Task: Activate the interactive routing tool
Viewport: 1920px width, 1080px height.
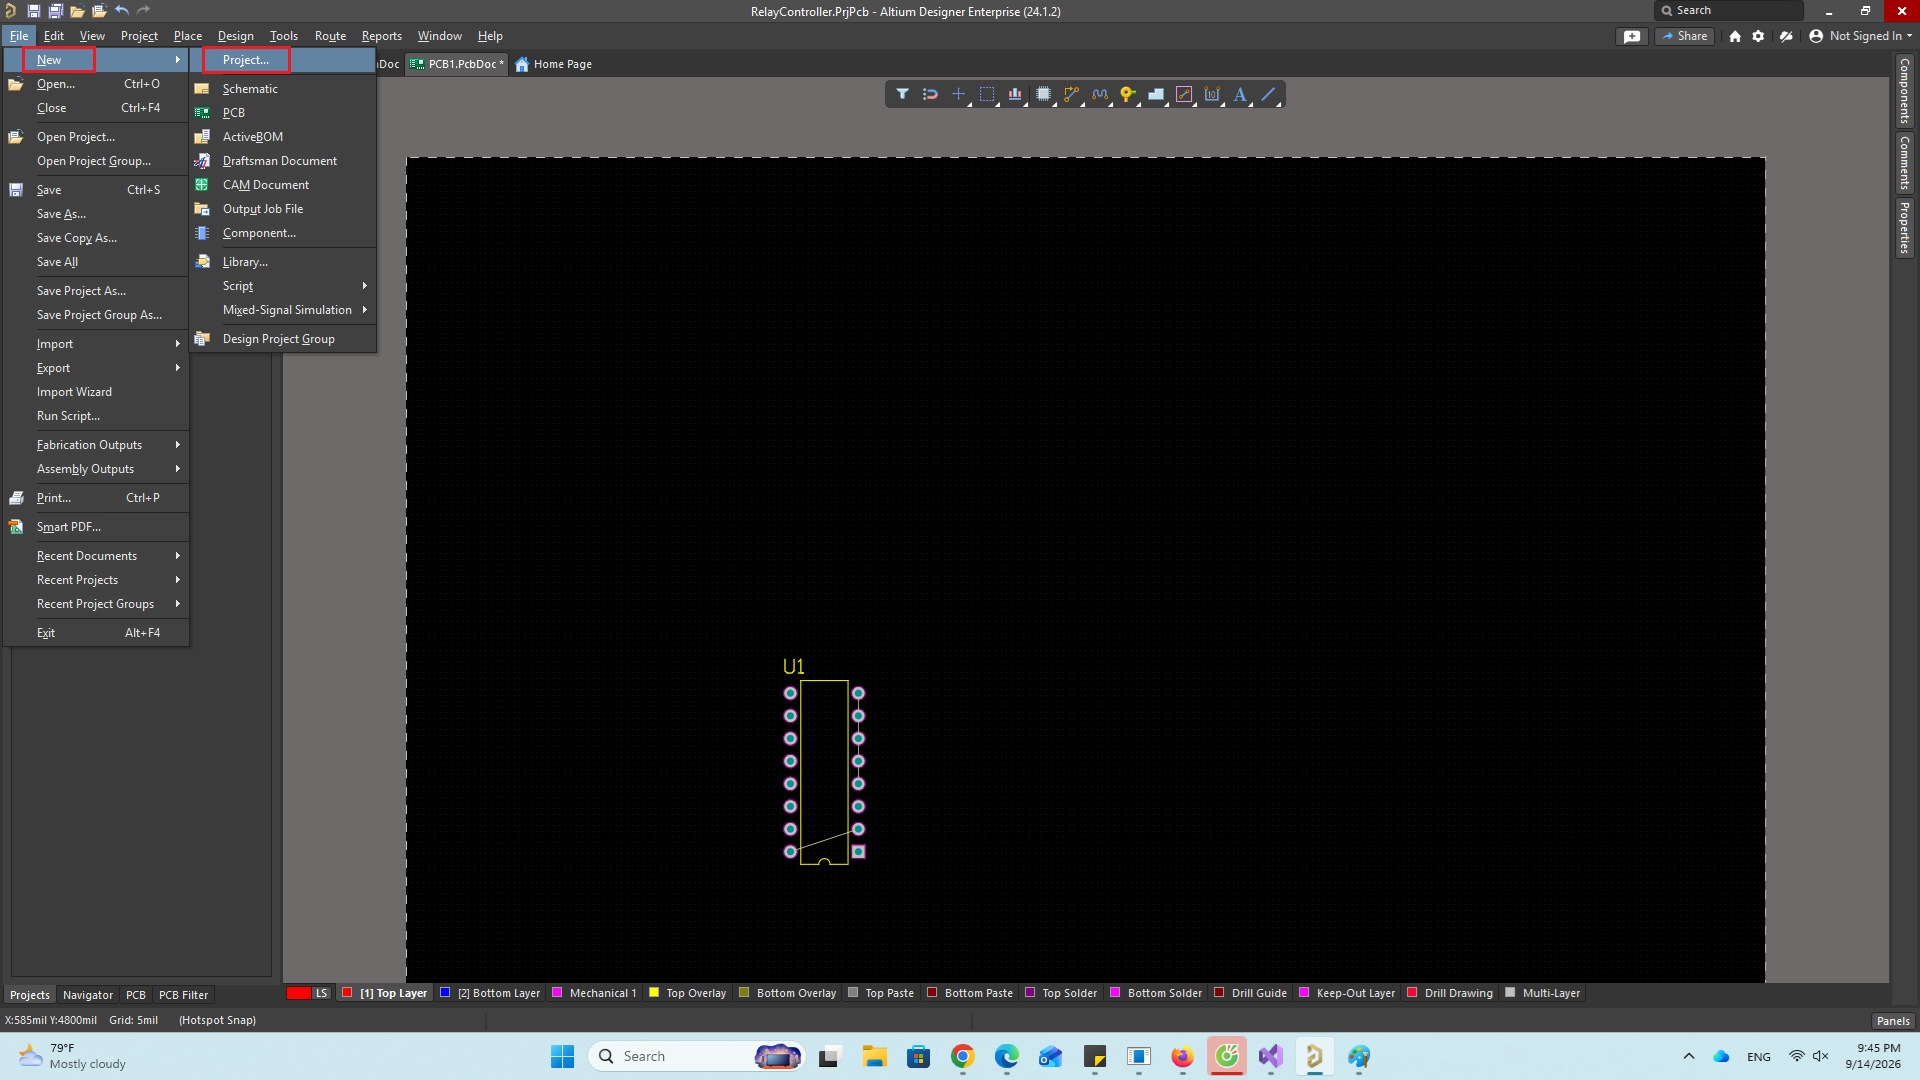Action: pyautogui.click(x=1071, y=94)
